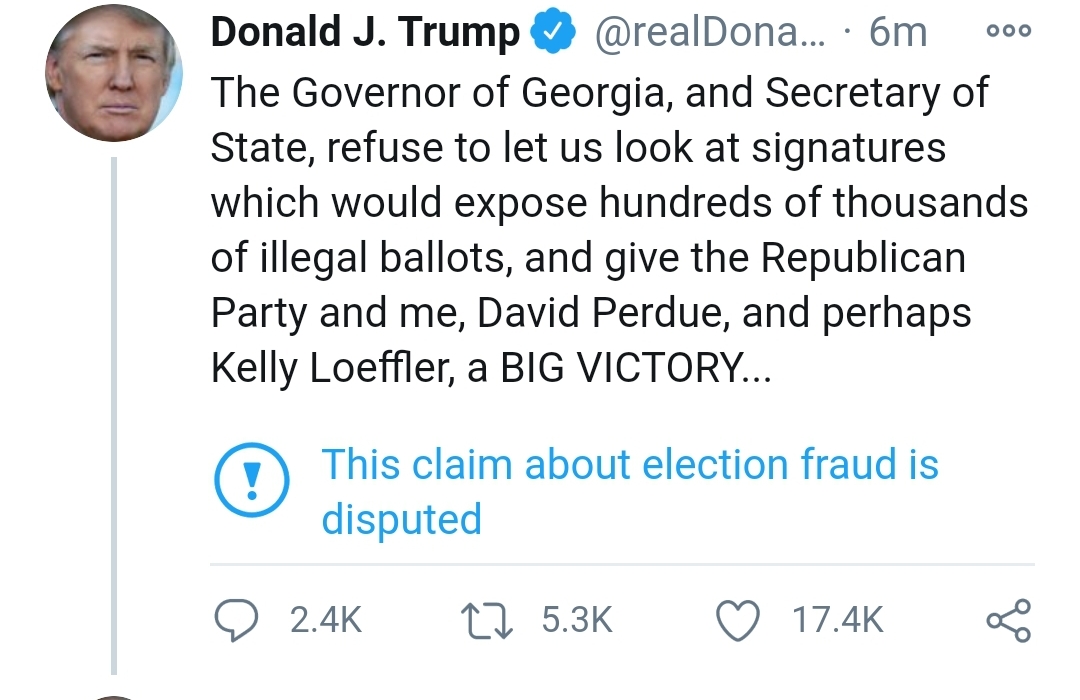The width and height of the screenshot is (1080, 700).
Task: Open the share icon for this tweet
Action: [1009, 620]
